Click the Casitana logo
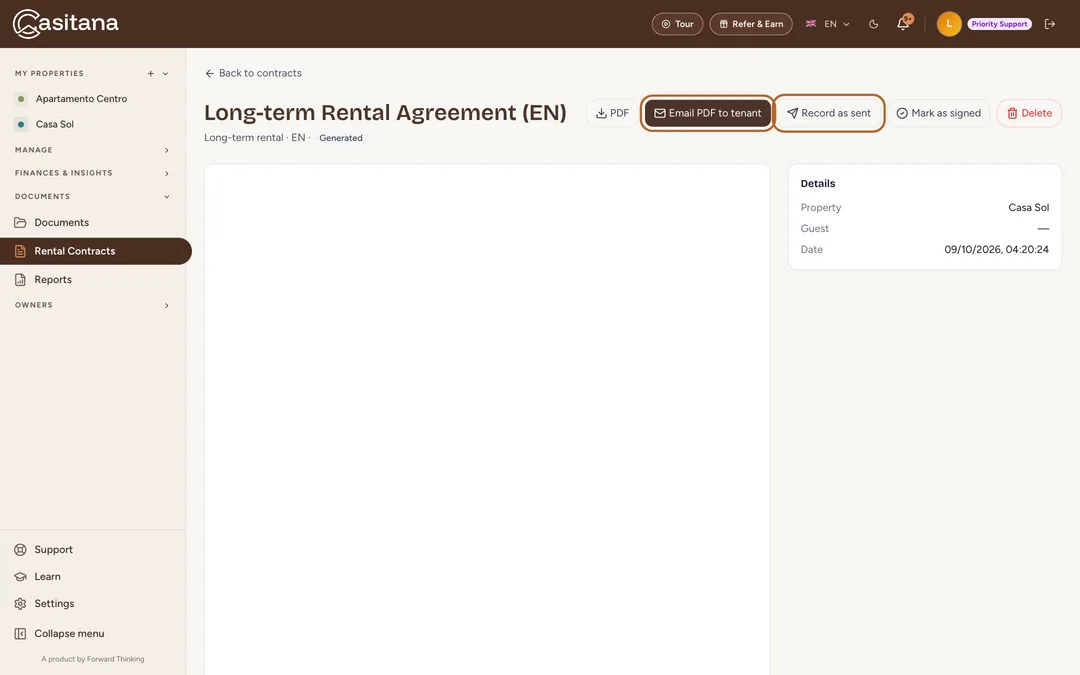1080x675 pixels. (65, 23)
